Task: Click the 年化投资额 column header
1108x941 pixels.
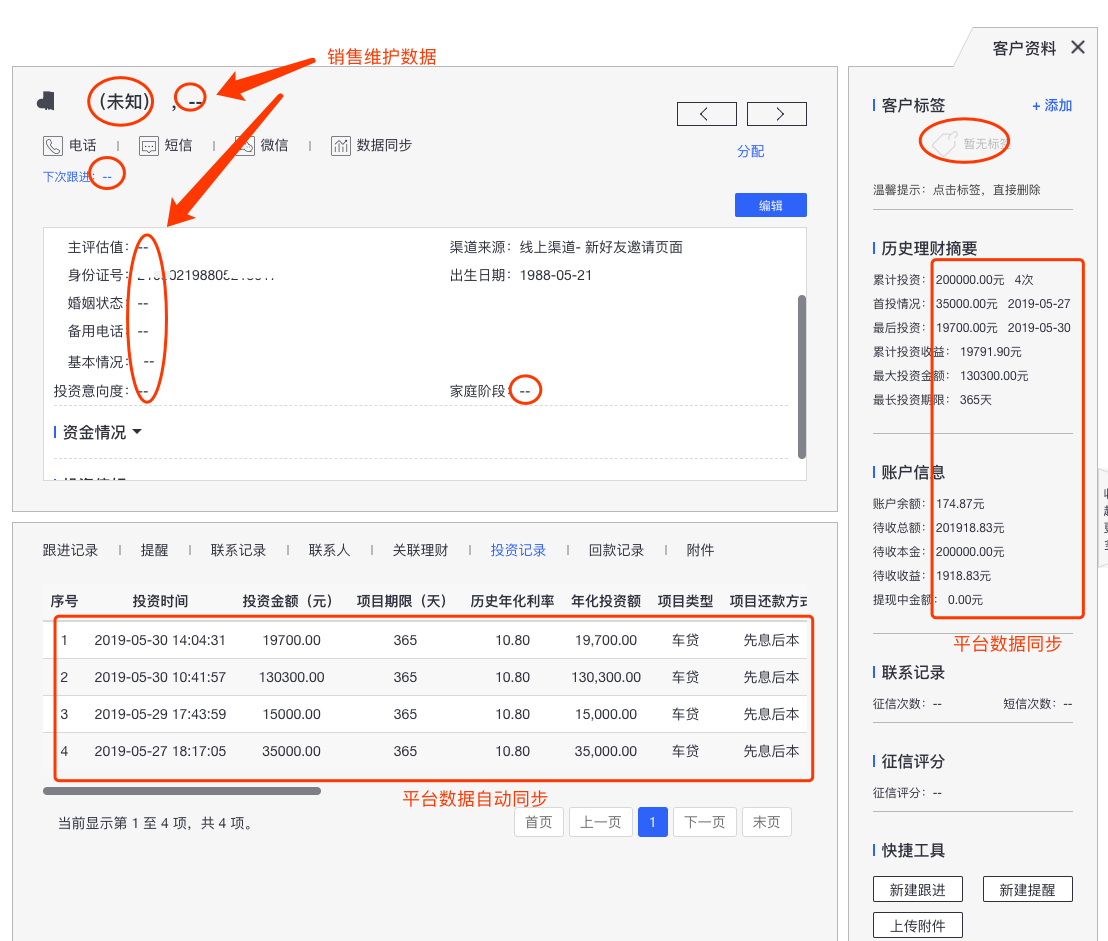Action: pyautogui.click(x=606, y=601)
